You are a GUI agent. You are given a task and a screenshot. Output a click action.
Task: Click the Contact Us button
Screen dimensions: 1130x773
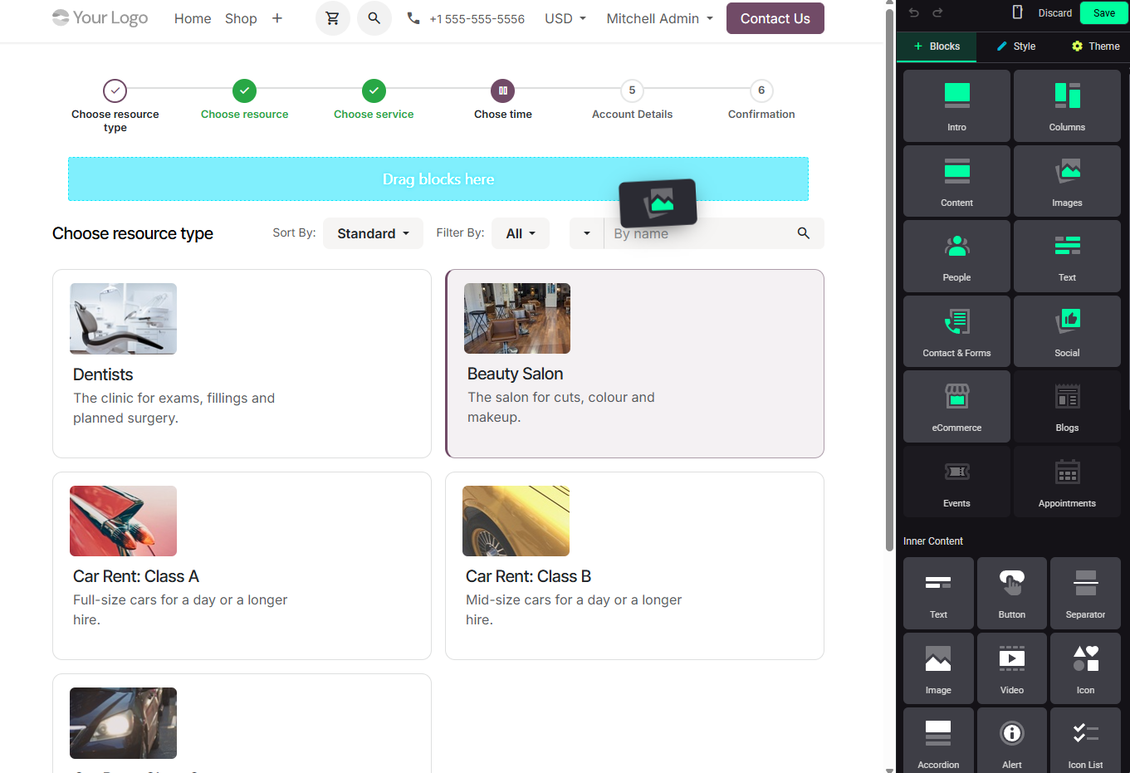[775, 19]
